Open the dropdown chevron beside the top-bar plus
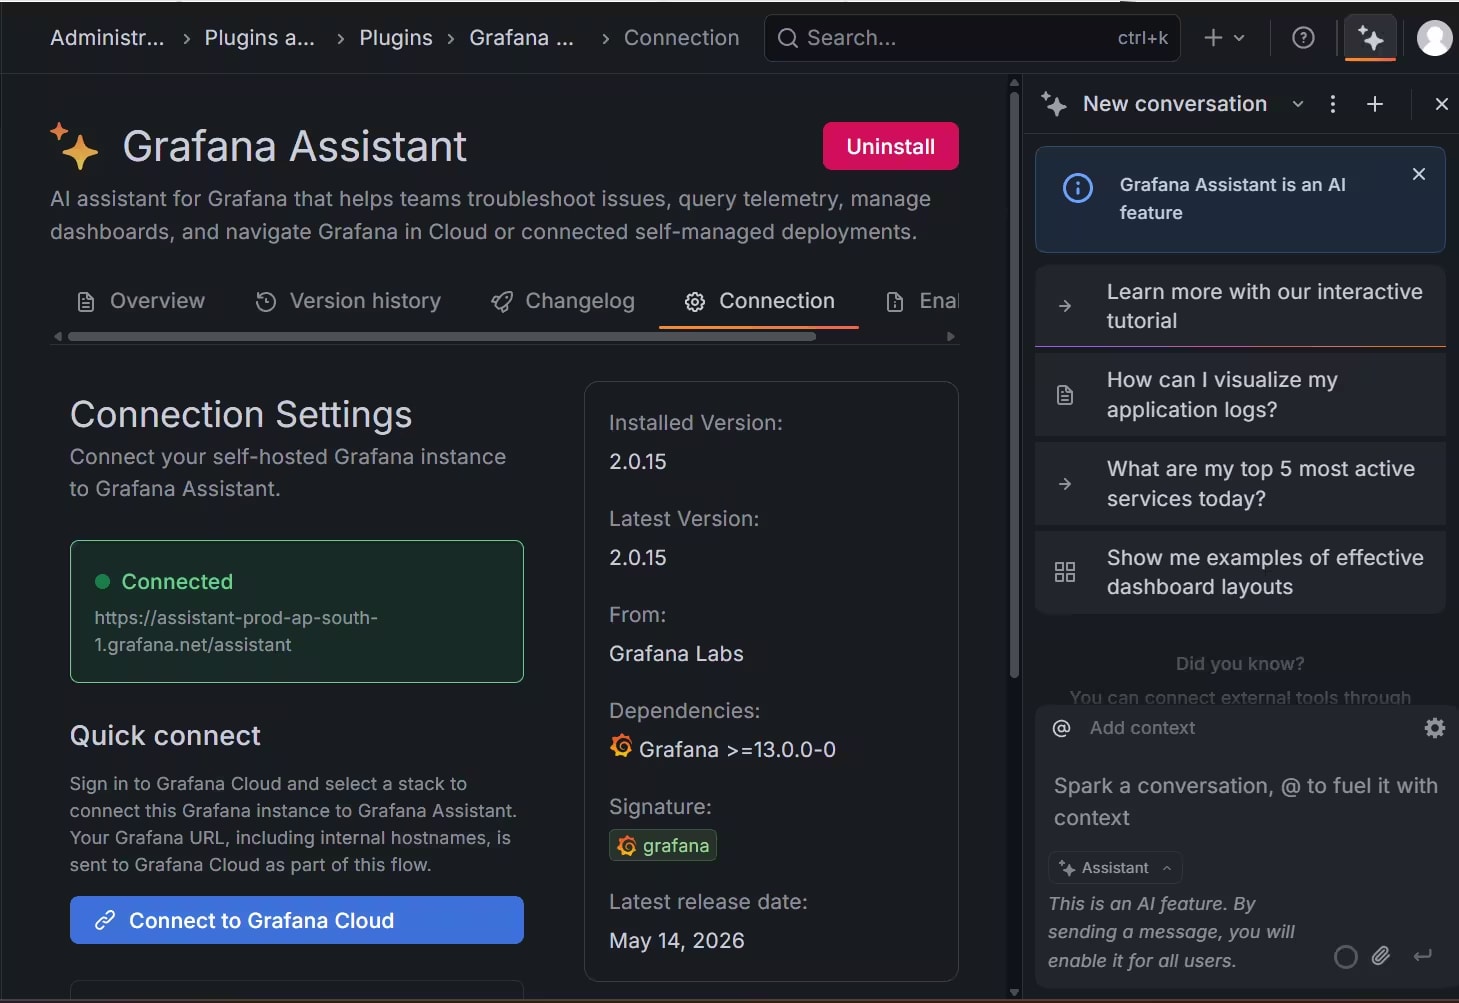The image size is (1459, 1003). tap(1239, 38)
